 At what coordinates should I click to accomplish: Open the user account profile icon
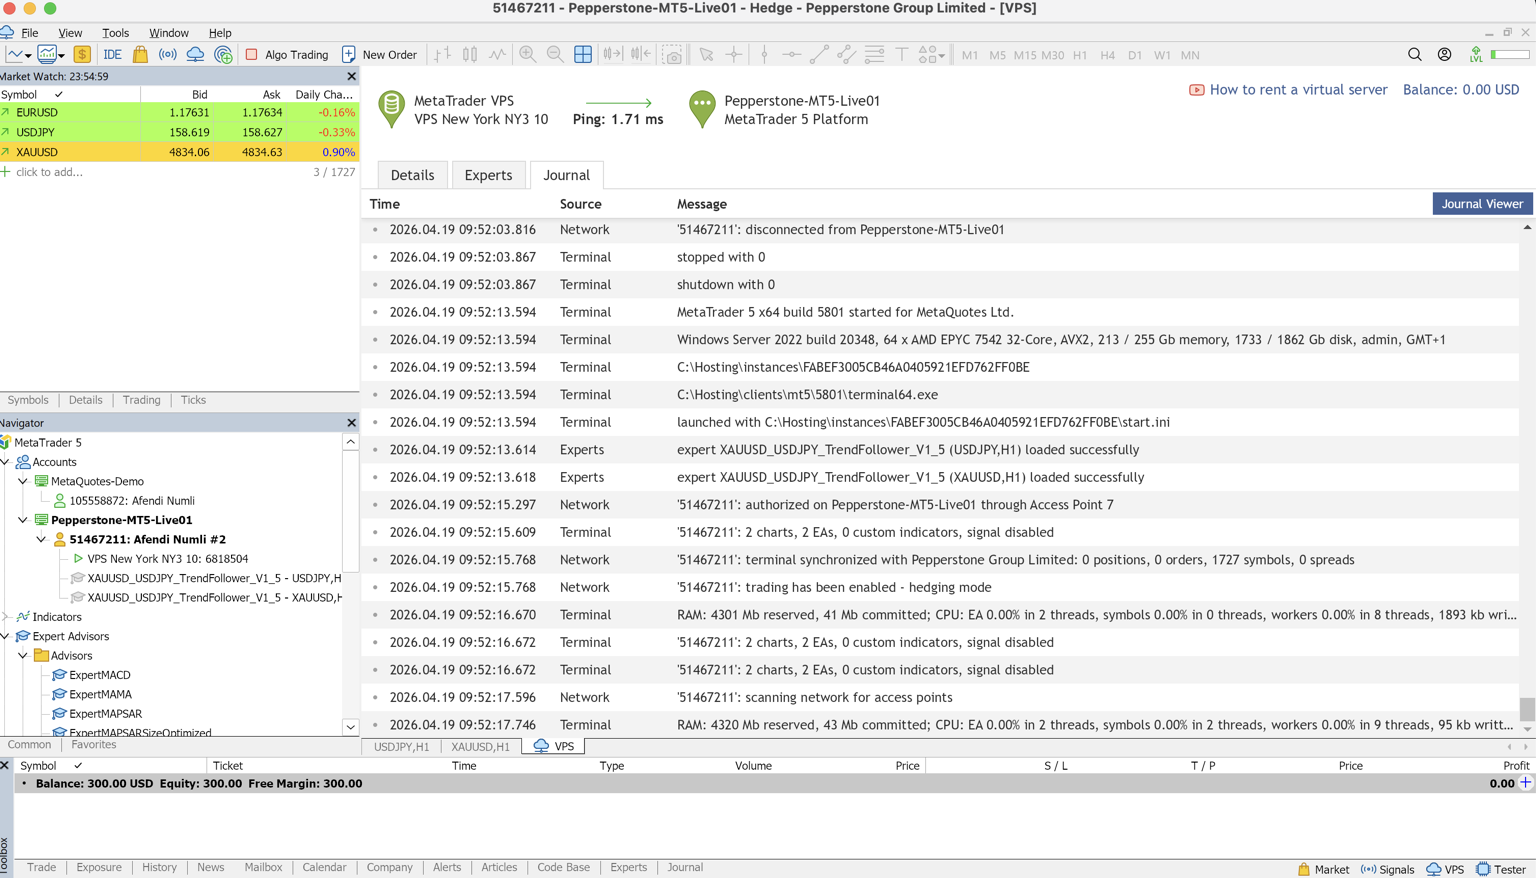click(1444, 55)
